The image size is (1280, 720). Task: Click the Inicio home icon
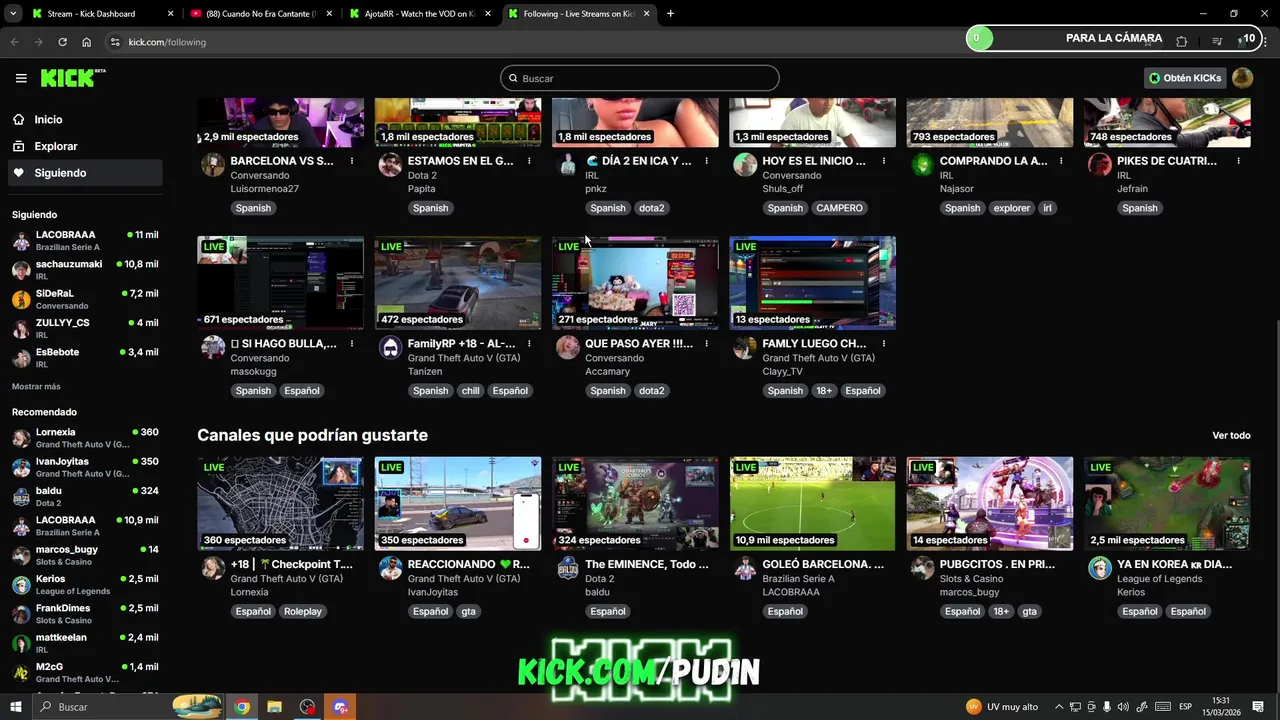(19, 119)
